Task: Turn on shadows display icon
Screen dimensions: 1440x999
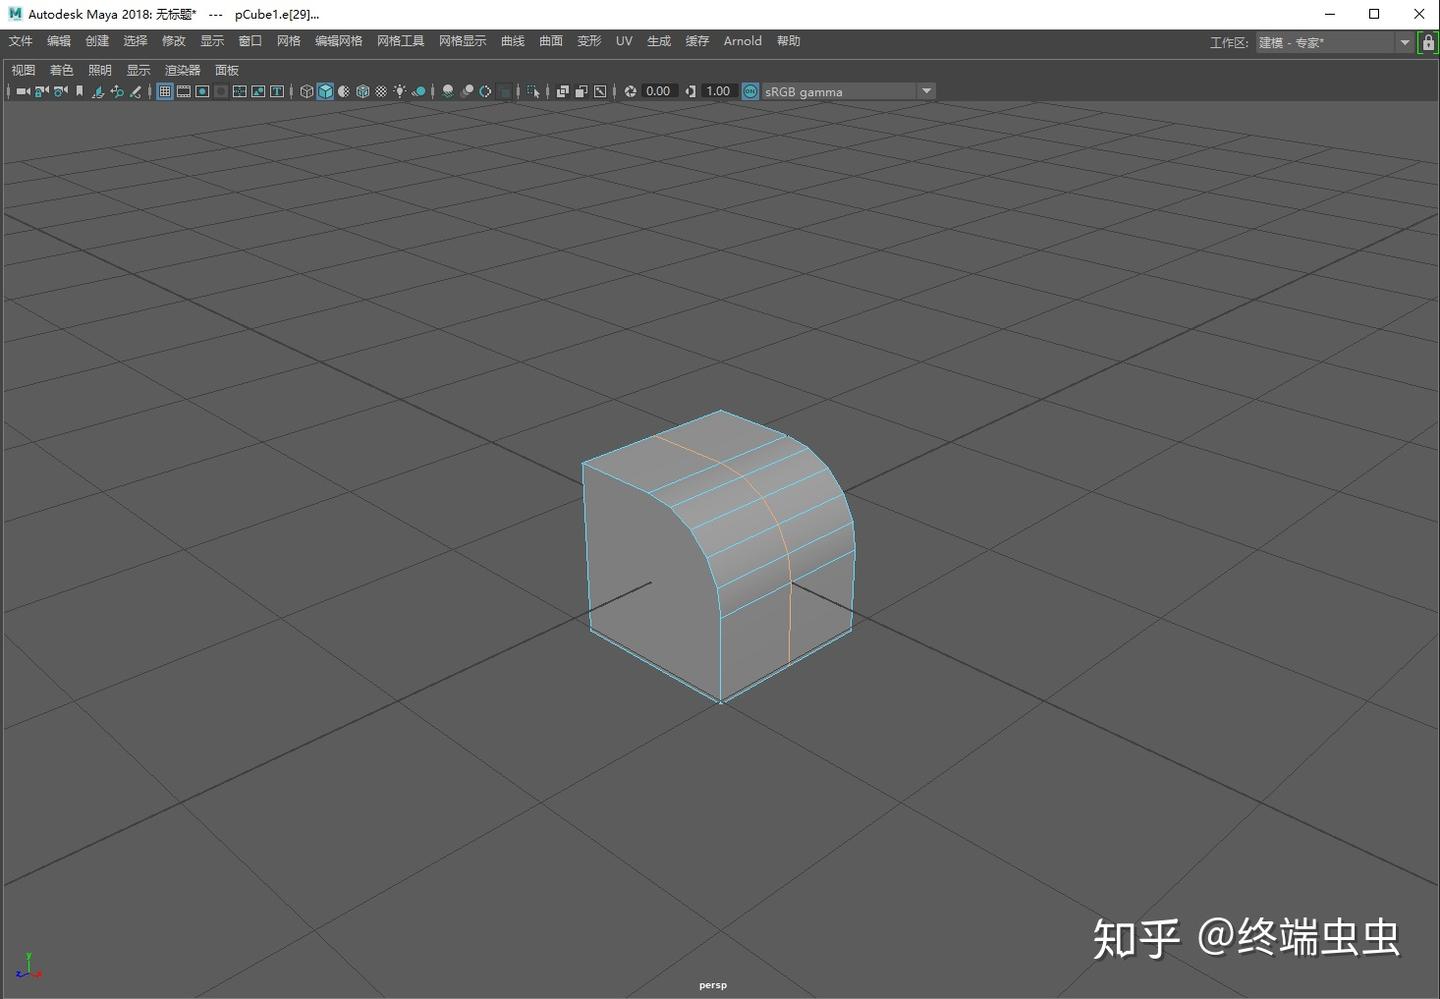Action: click(x=418, y=91)
